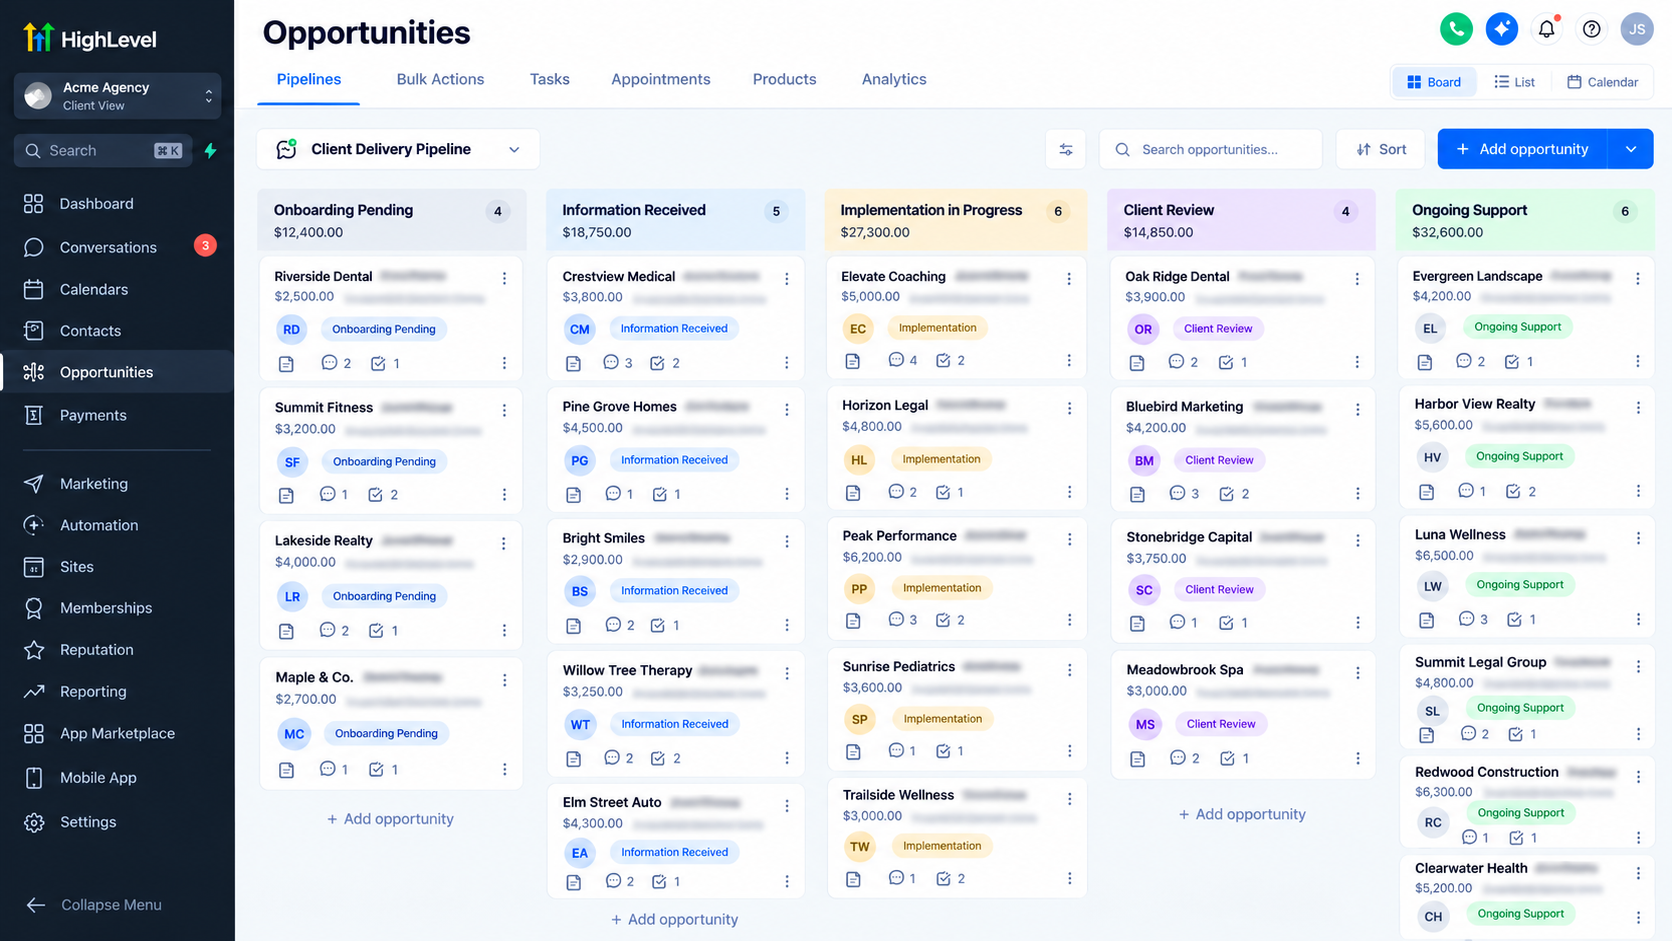Switch to Calendar view
The height and width of the screenshot is (941, 1672).
[x=1602, y=82]
